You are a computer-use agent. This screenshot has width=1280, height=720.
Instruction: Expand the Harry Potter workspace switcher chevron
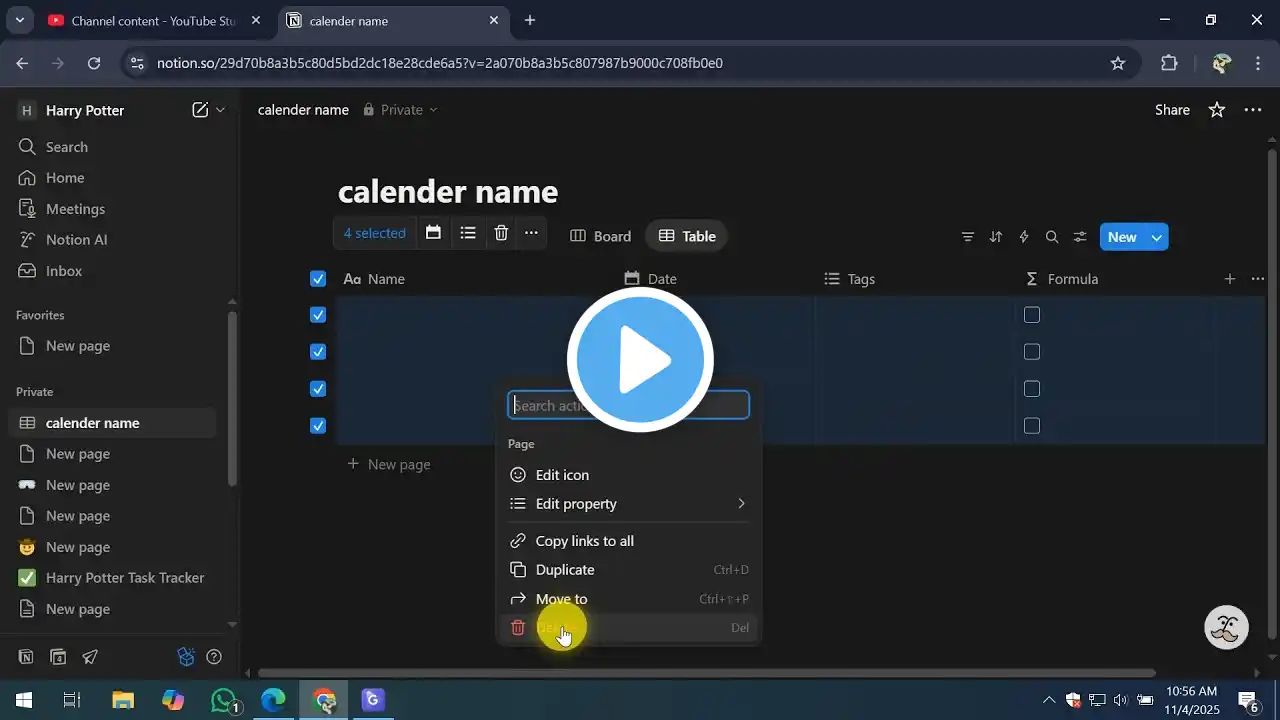tap(221, 110)
